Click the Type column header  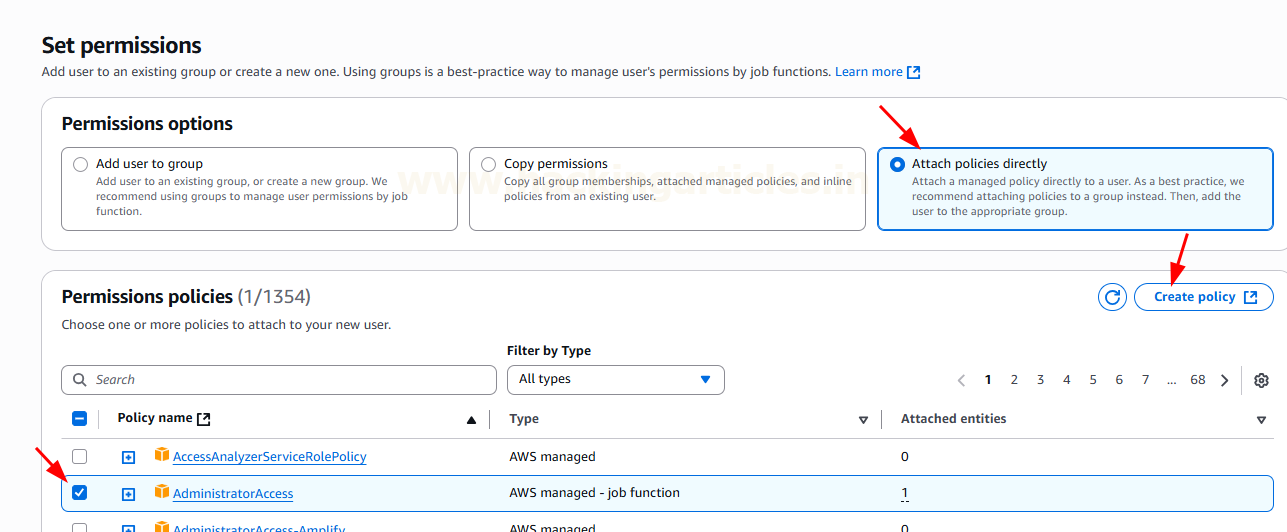pos(524,419)
